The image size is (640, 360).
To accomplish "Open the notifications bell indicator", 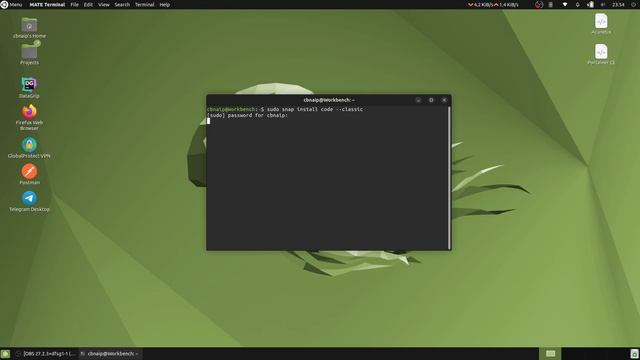I will pos(578,4).
